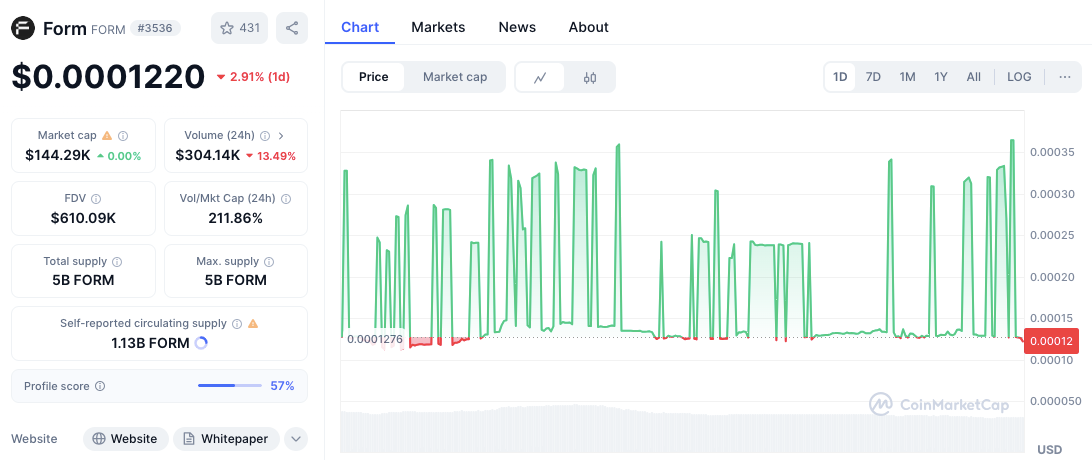Select the 1Y time range
This screenshot has width=1092, height=460.
[x=941, y=77]
